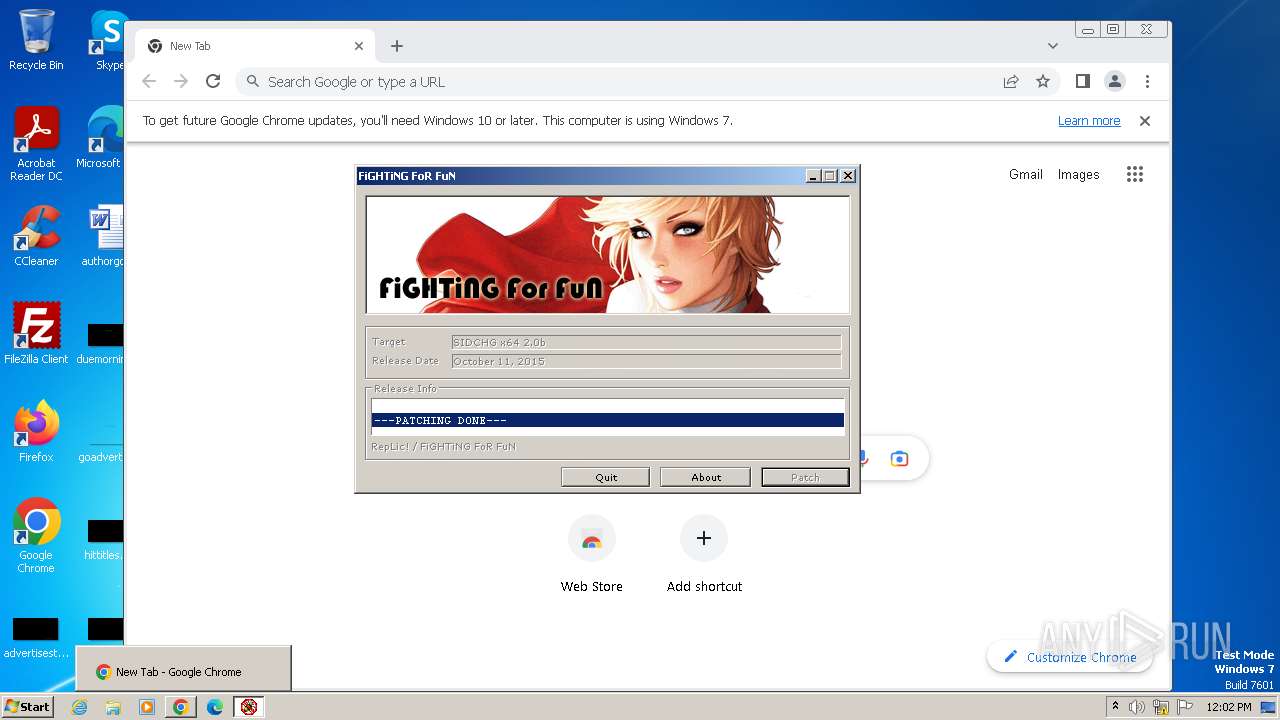This screenshot has width=1280, height=720.
Task: Click Customize Chrome button
Action: tap(1070, 657)
